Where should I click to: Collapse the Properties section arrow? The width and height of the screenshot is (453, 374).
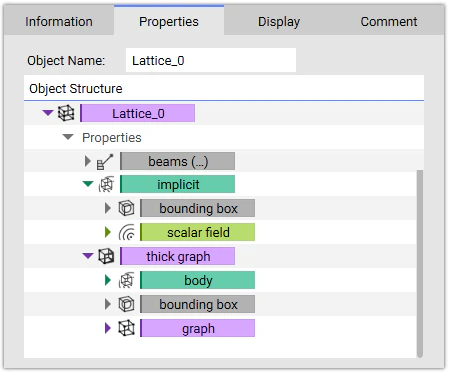(x=68, y=137)
